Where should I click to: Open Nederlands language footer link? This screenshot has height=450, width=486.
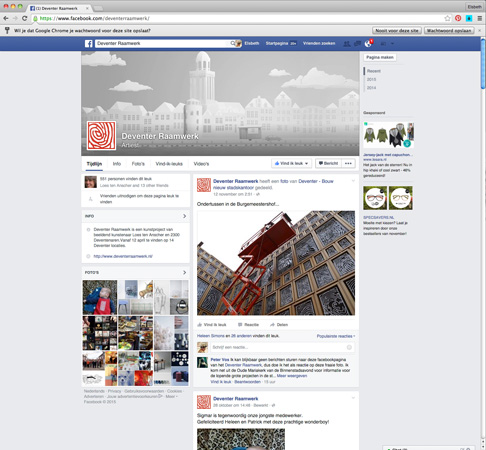pyautogui.click(x=94, y=391)
